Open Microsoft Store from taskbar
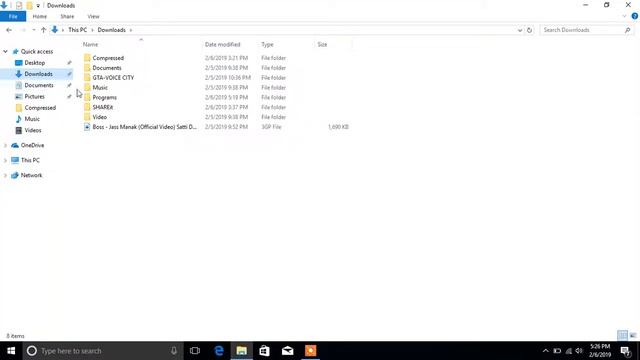Image resolution: width=640 pixels, height=360 pixels. [x=264, y=351]
